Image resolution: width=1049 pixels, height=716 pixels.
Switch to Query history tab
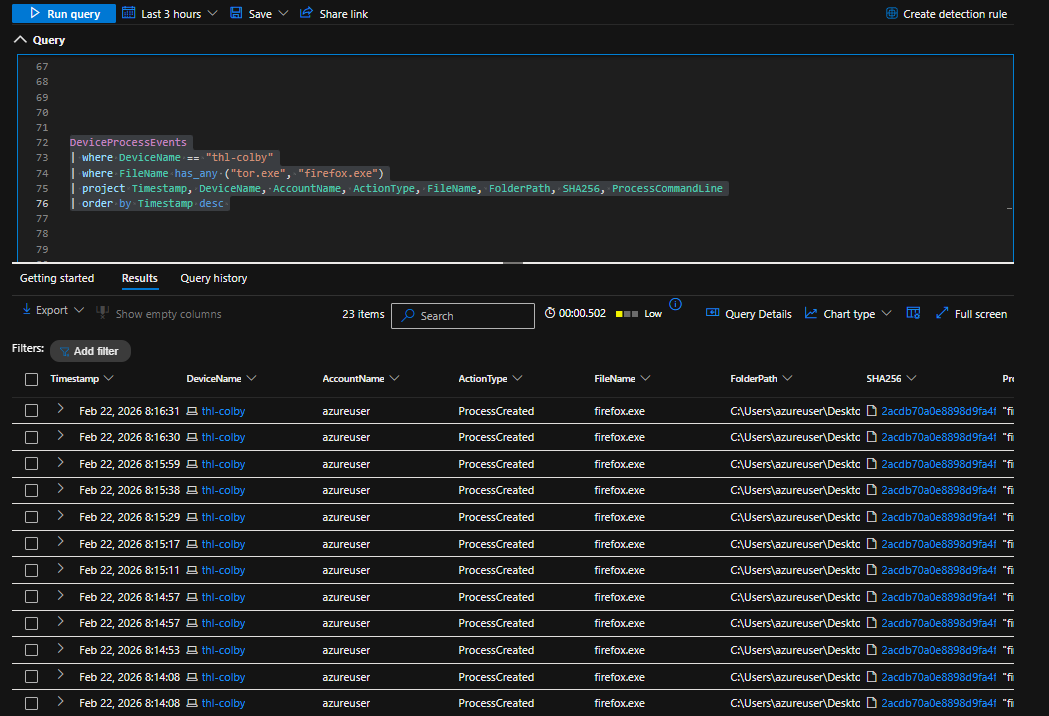tap(213, 278)
